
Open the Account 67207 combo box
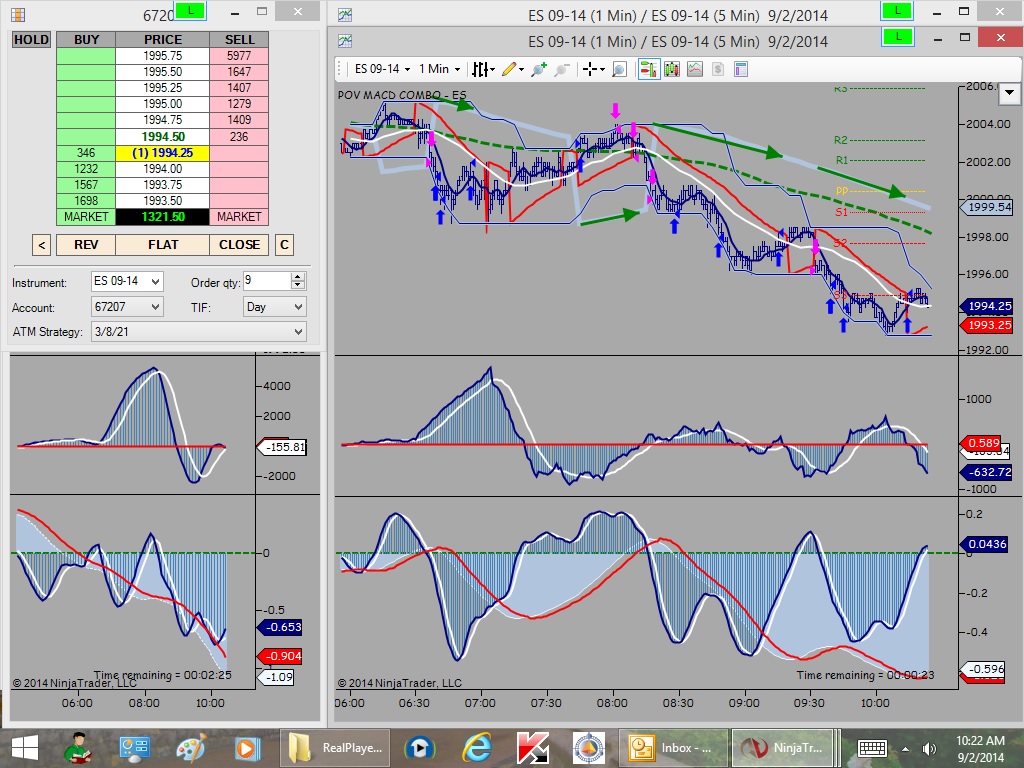click(127, 306)
